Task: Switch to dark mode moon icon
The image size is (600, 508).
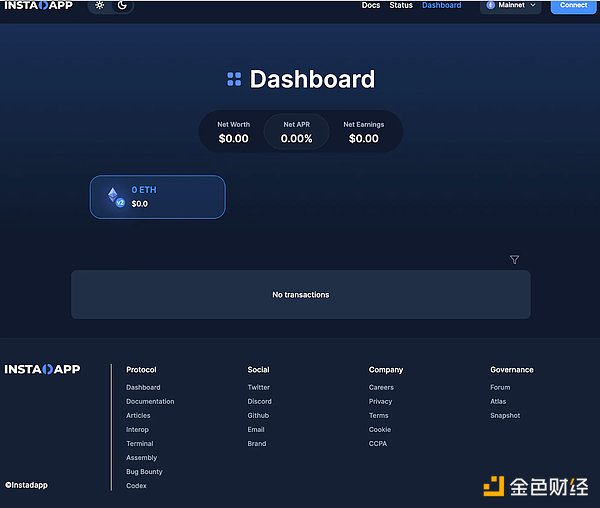Action: point(122,5)
